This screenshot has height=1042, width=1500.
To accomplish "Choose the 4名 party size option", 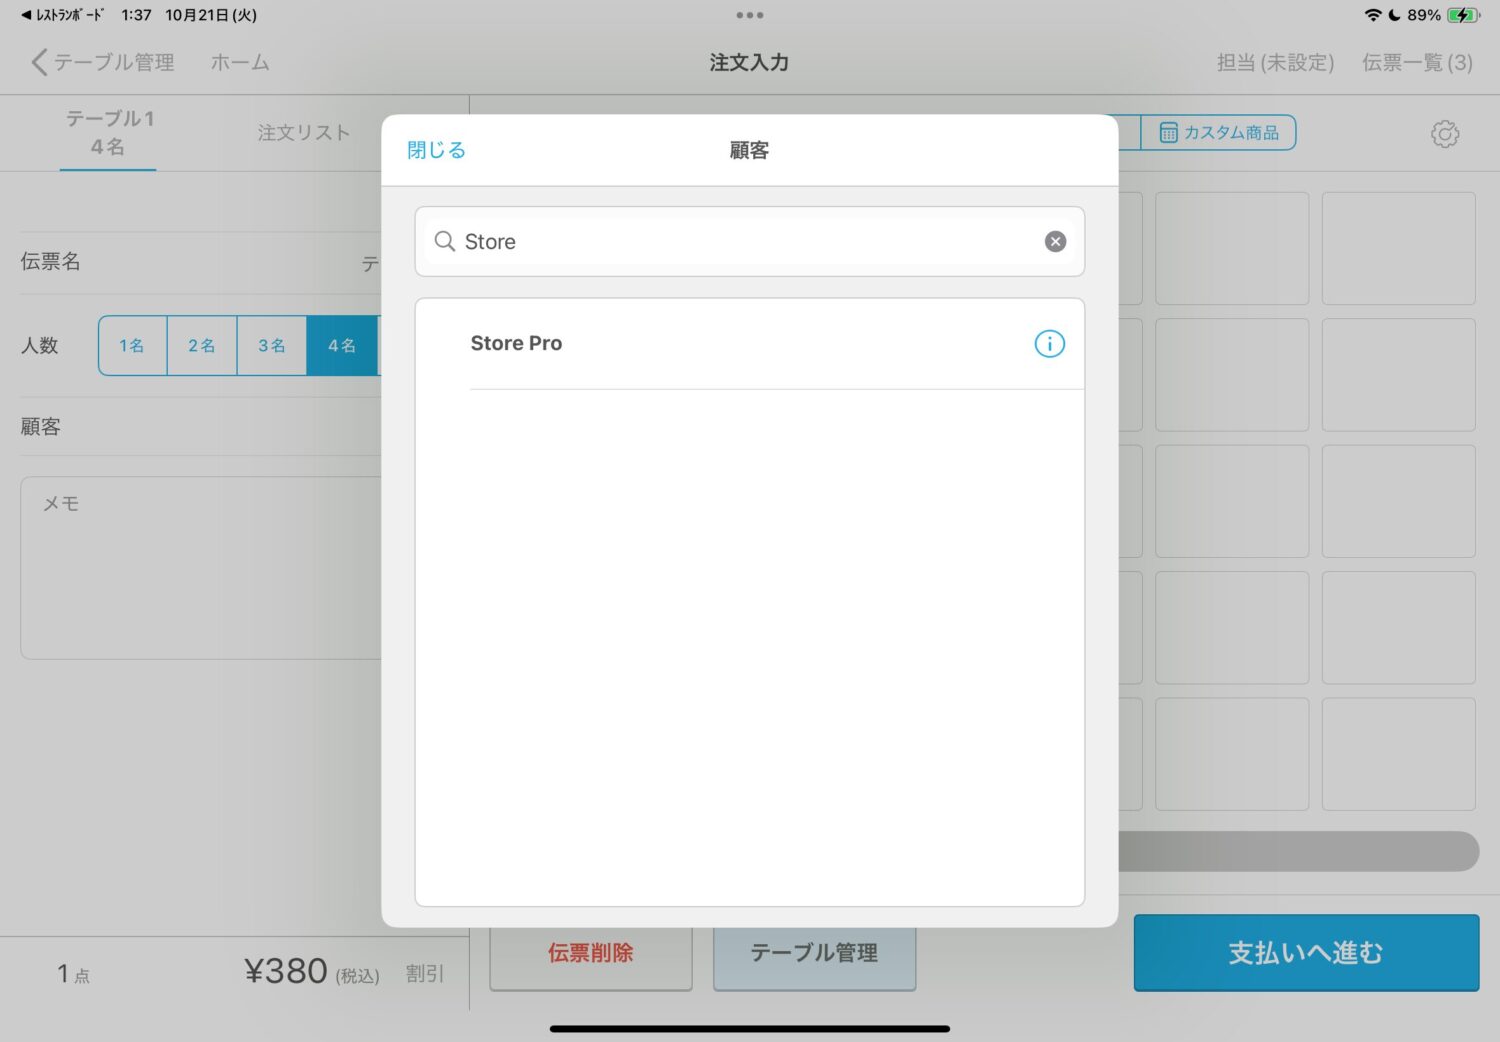I will click(342, 346).
